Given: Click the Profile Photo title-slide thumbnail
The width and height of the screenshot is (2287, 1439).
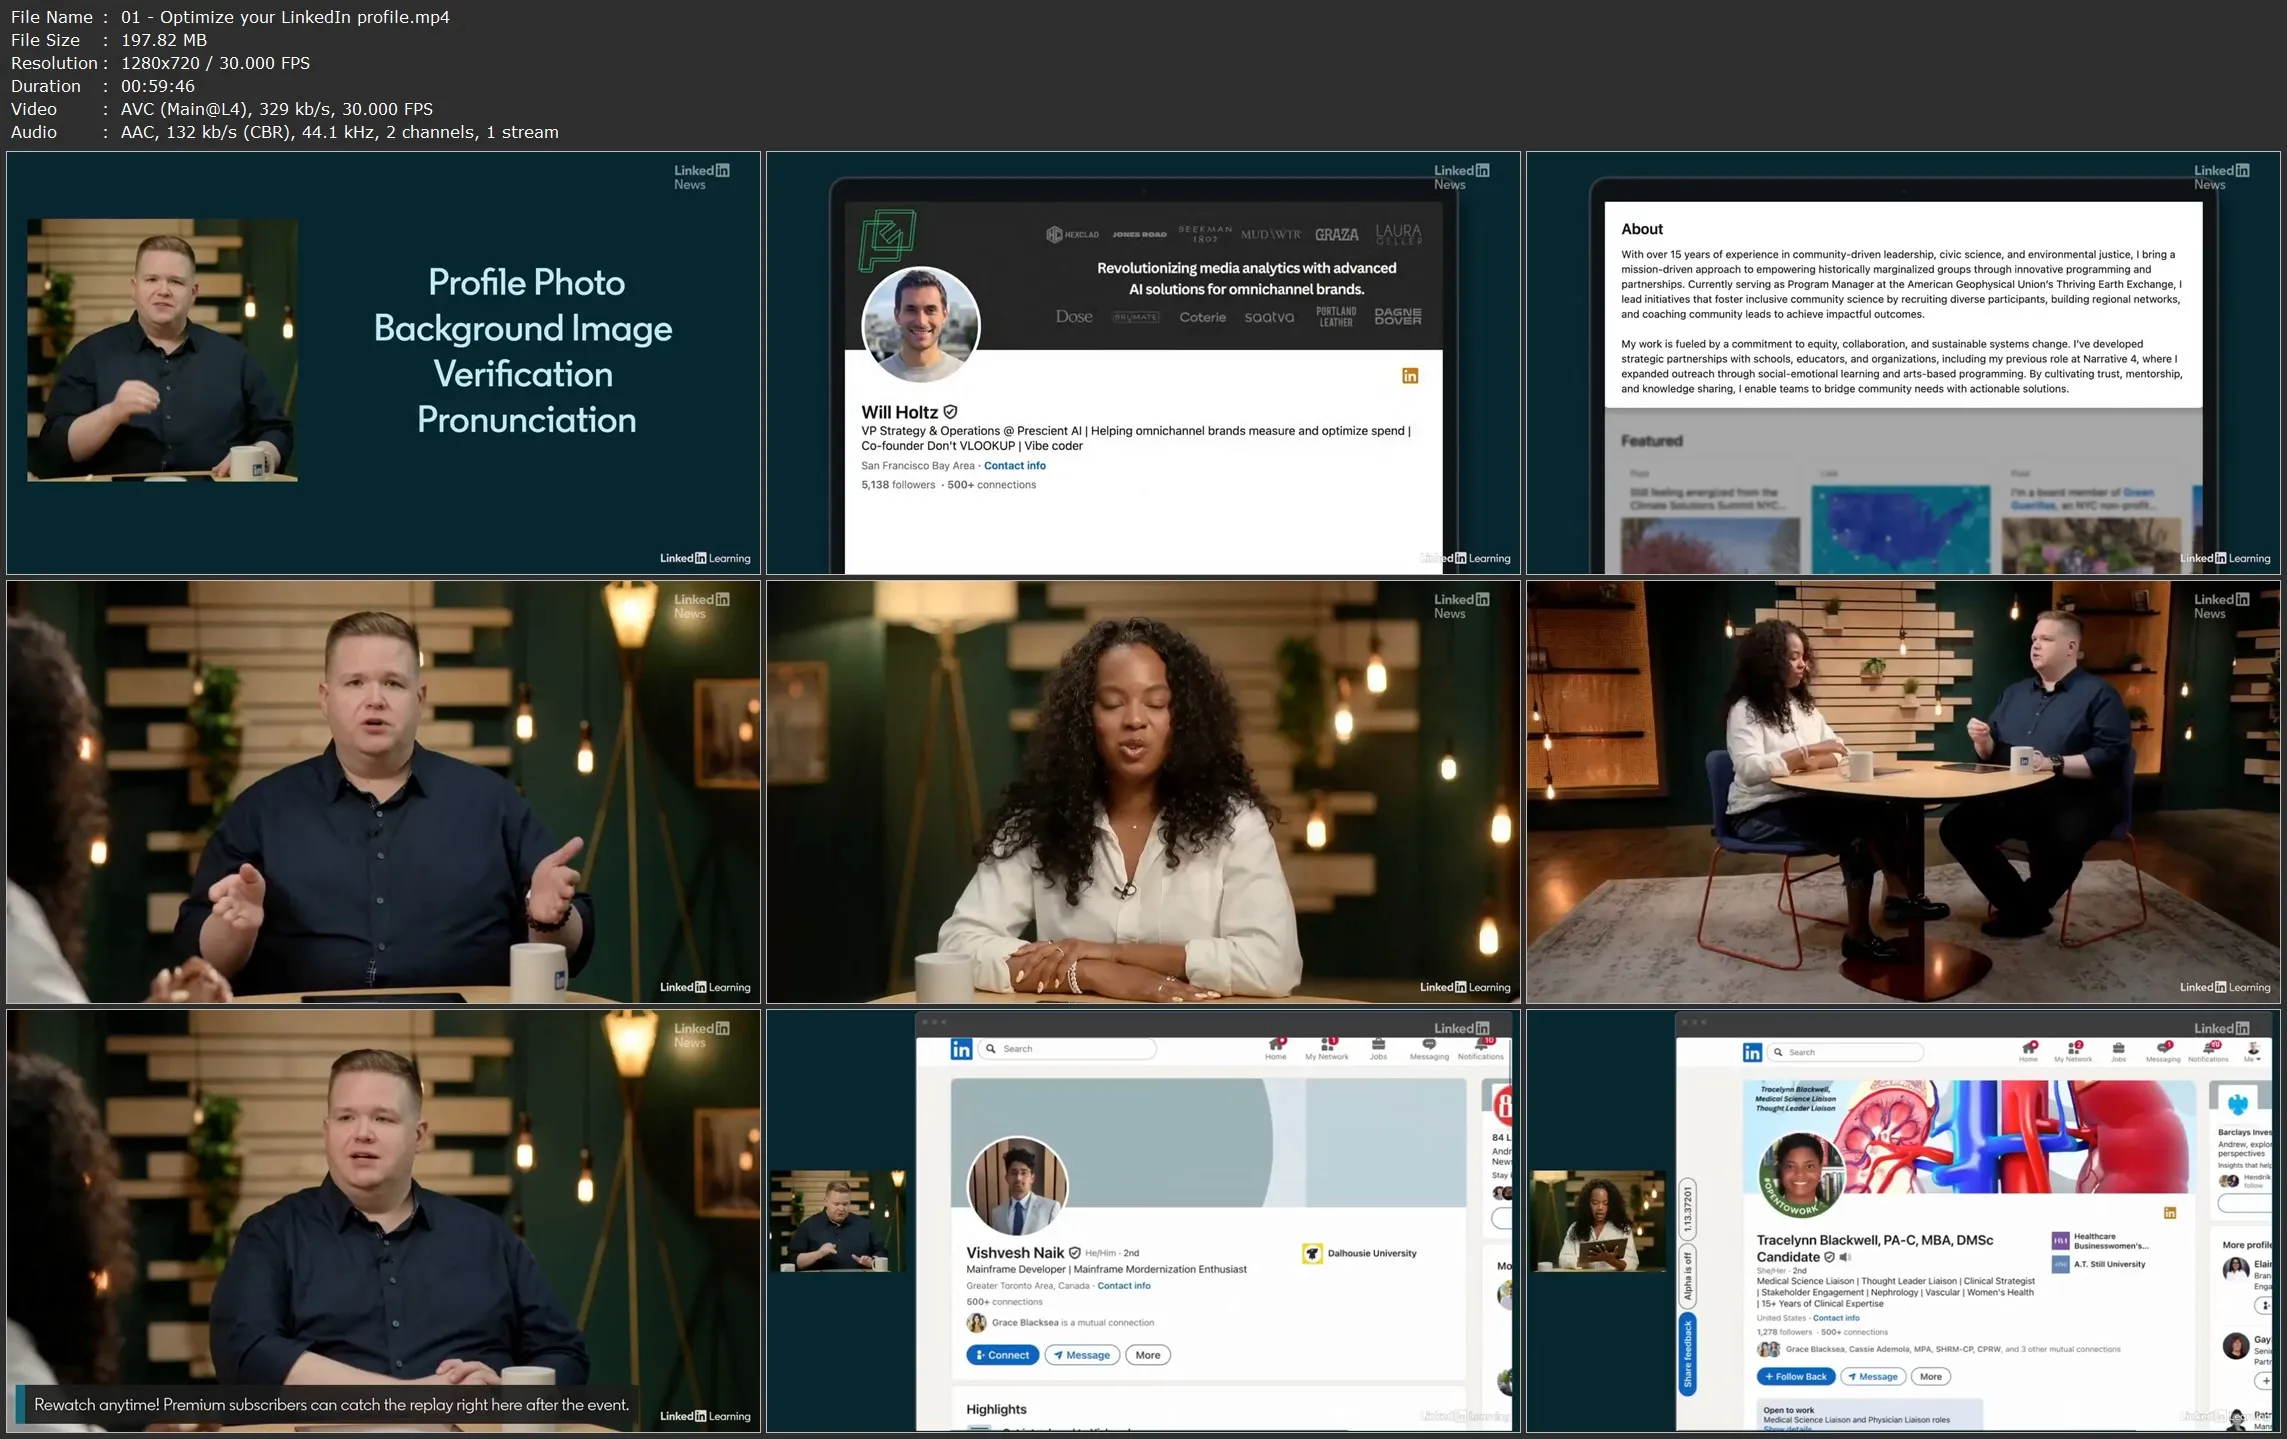Looking at the screenshot, I should (x=383, y=363).
